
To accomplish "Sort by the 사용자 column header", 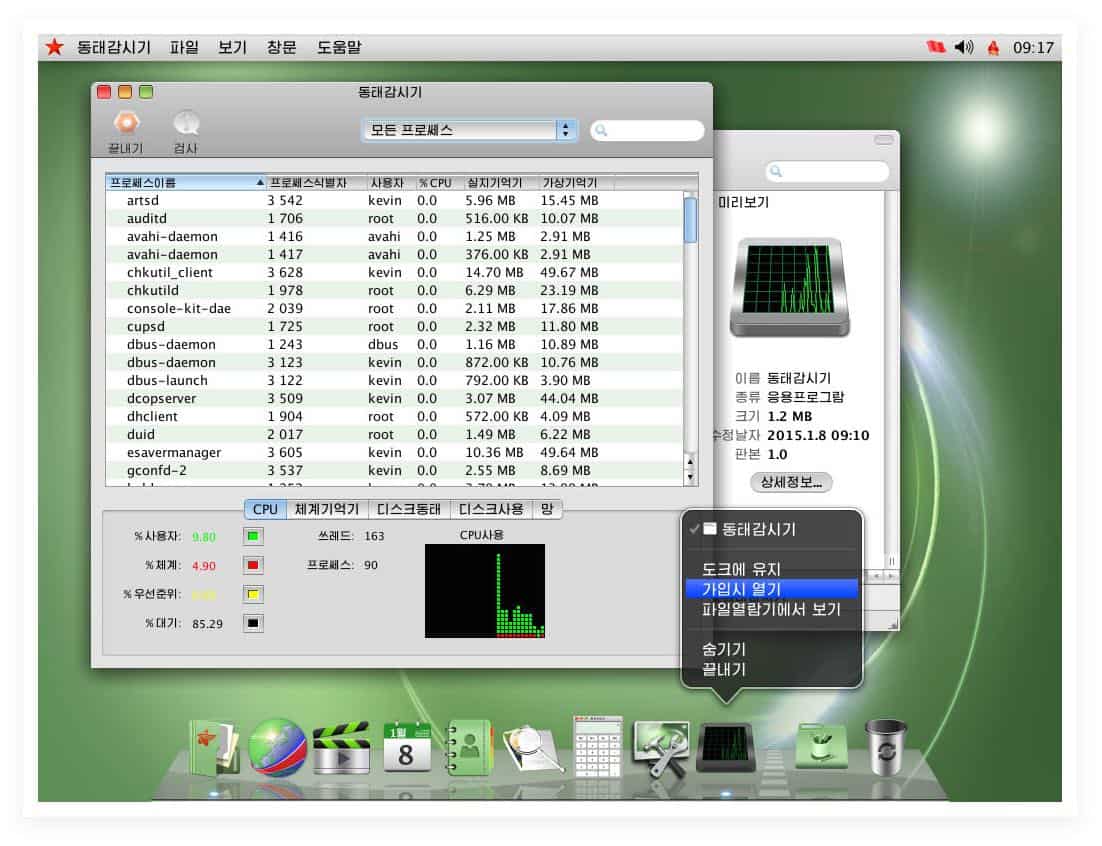I will click(x=390, y=183).
